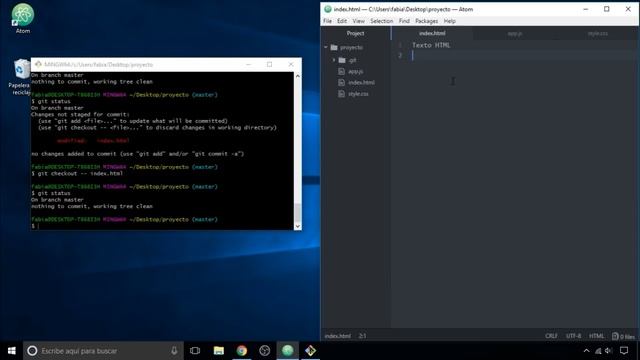Open the View menu in Atom
The height and width of the screenshot is (360, 640).
(358, 21)
